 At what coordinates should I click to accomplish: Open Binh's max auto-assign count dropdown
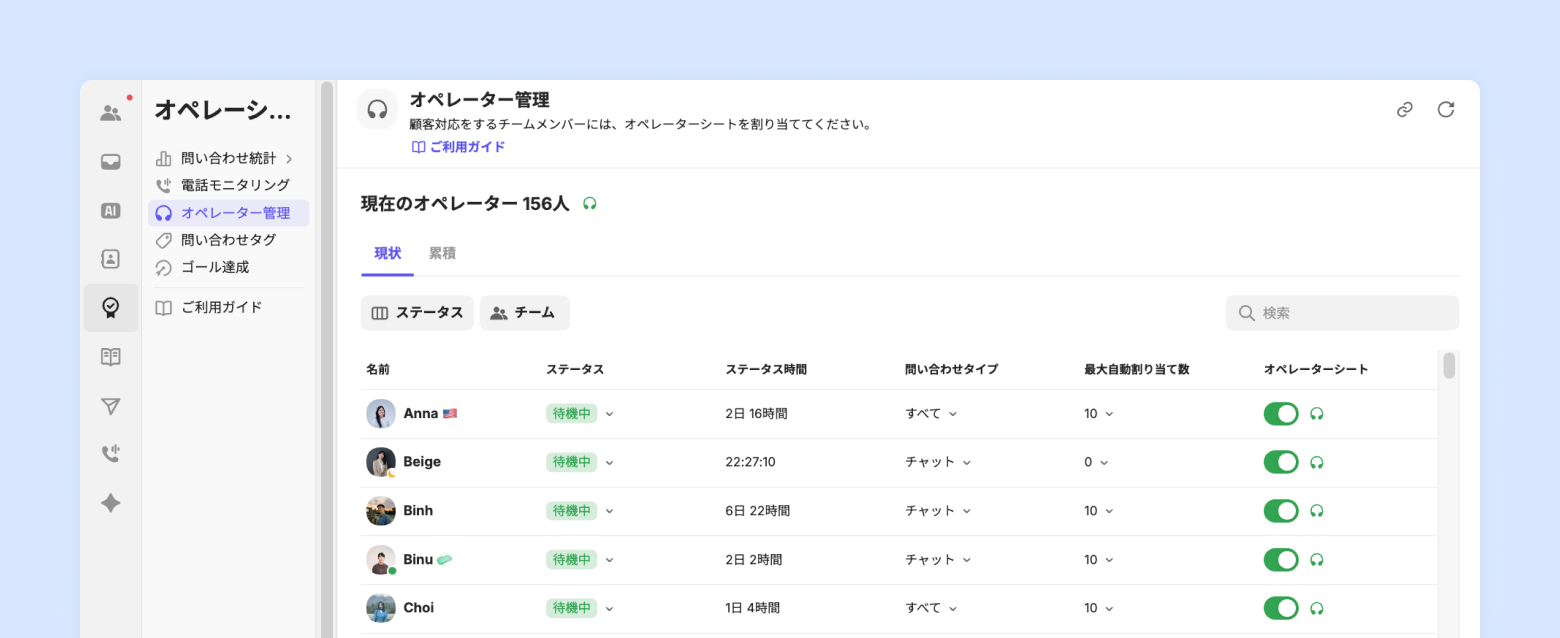point(1098,511)
